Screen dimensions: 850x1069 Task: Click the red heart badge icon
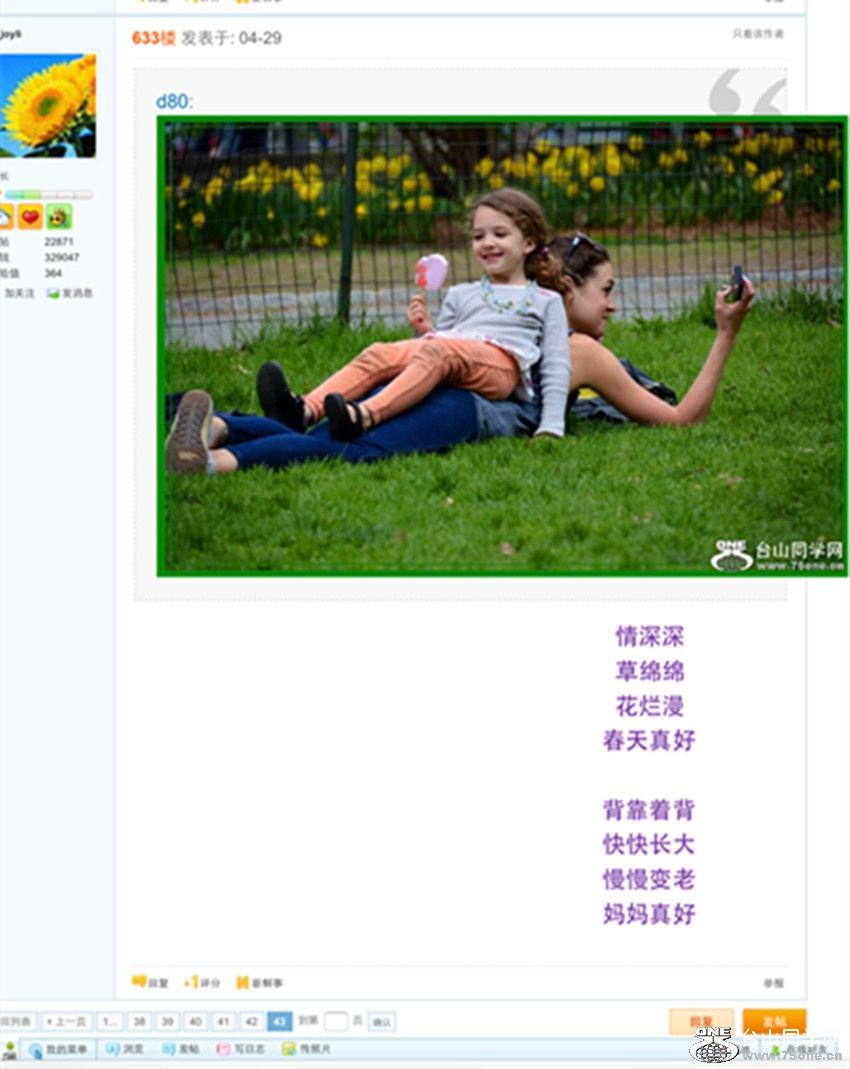click(30, 217)
